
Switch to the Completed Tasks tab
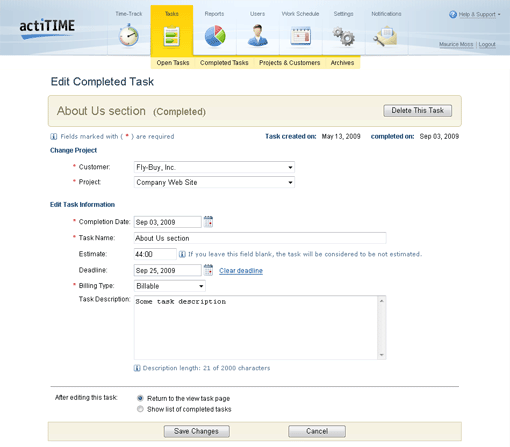point(224,63)
